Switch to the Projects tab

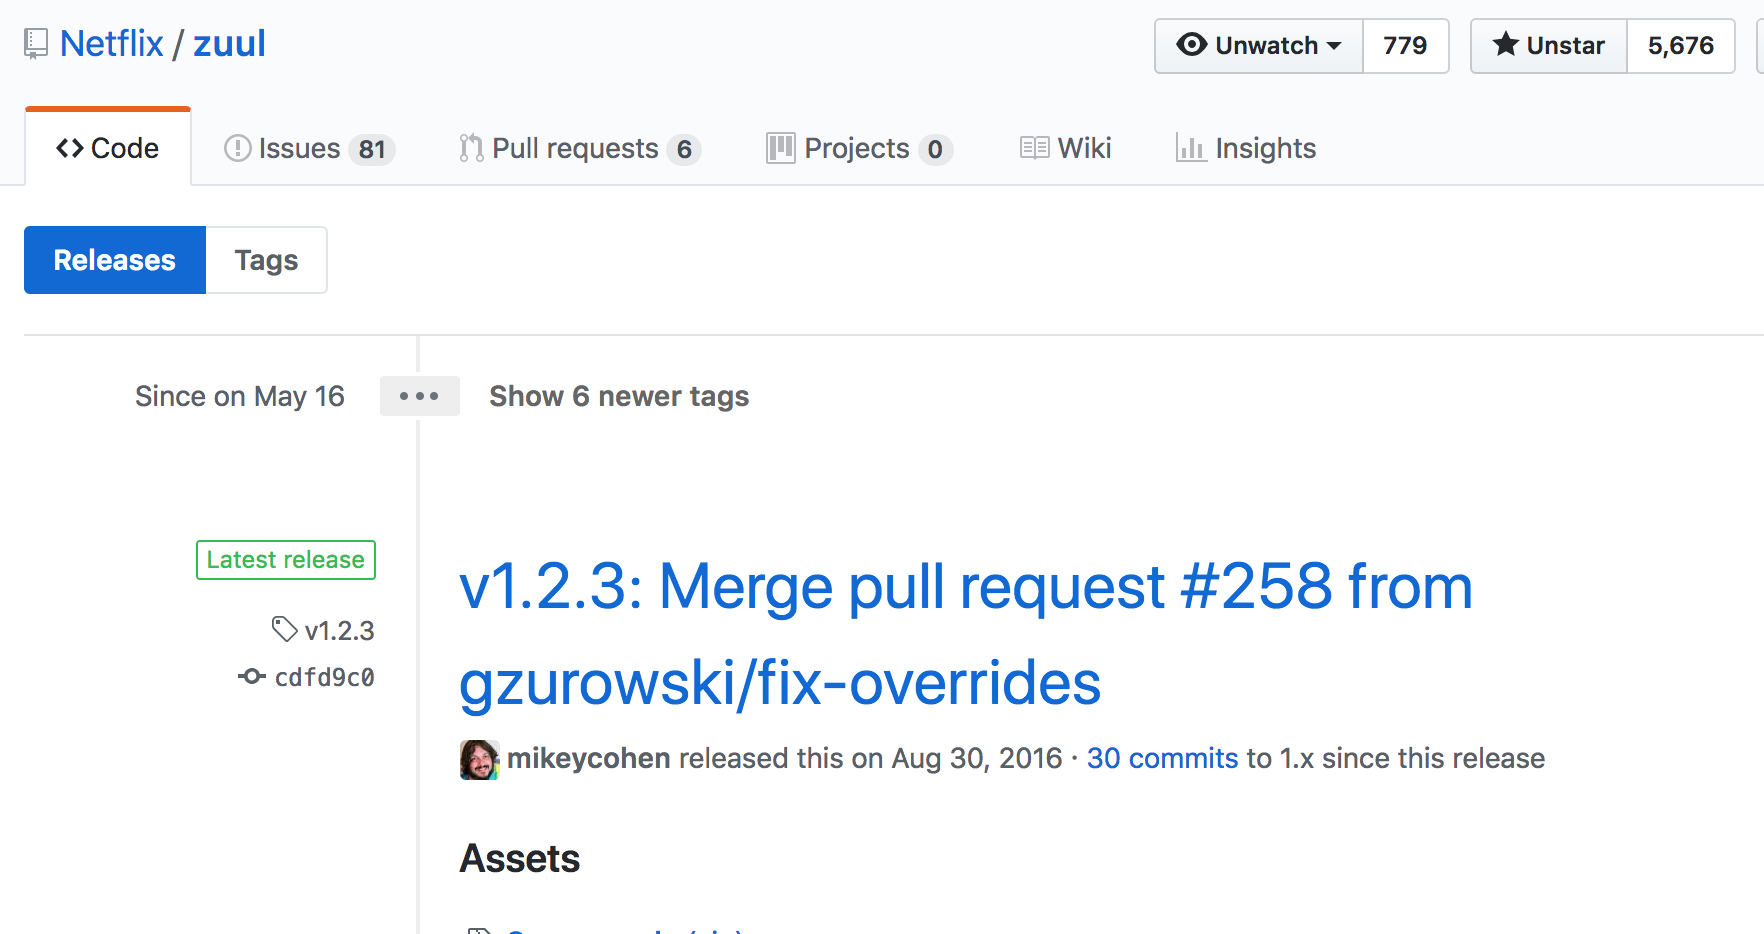(859, 149)
